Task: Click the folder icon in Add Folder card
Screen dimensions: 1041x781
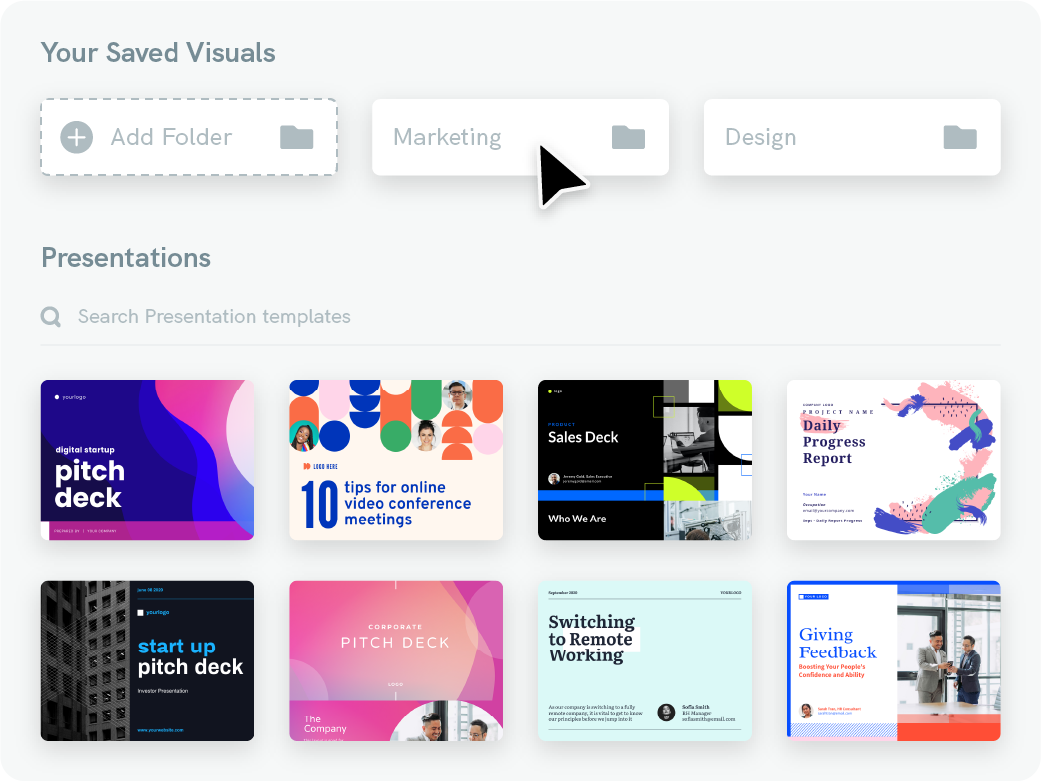Action: (296, 137)
